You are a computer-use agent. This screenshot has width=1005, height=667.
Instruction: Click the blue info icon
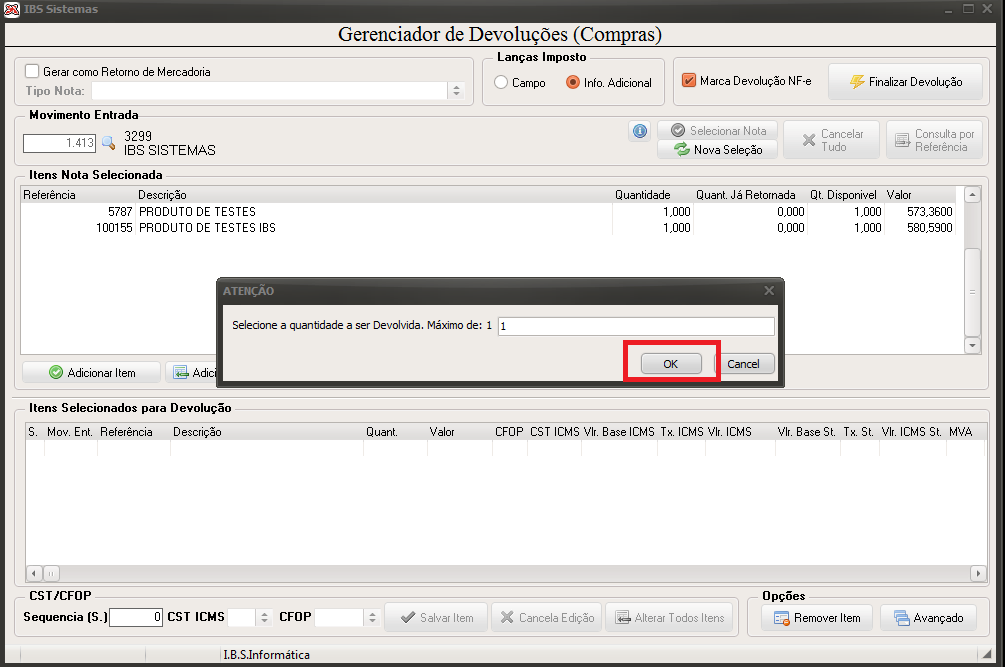tap(640, 131)
